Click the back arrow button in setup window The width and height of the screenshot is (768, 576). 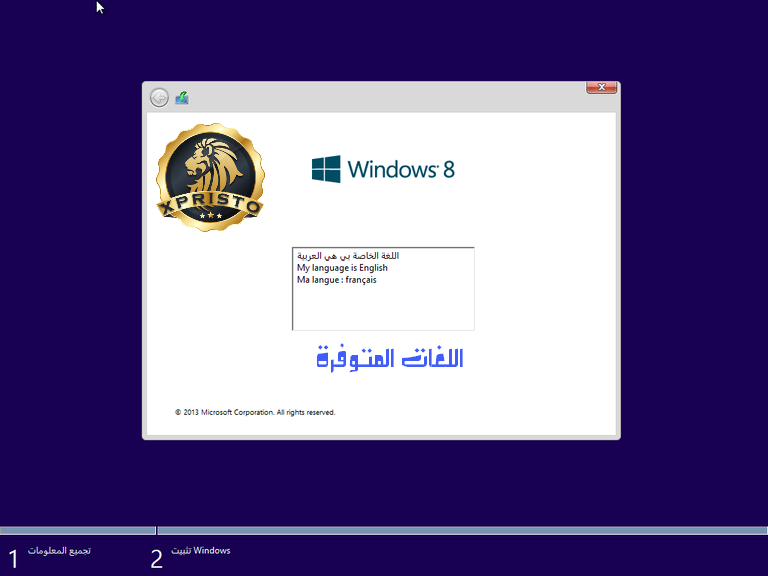159,97
